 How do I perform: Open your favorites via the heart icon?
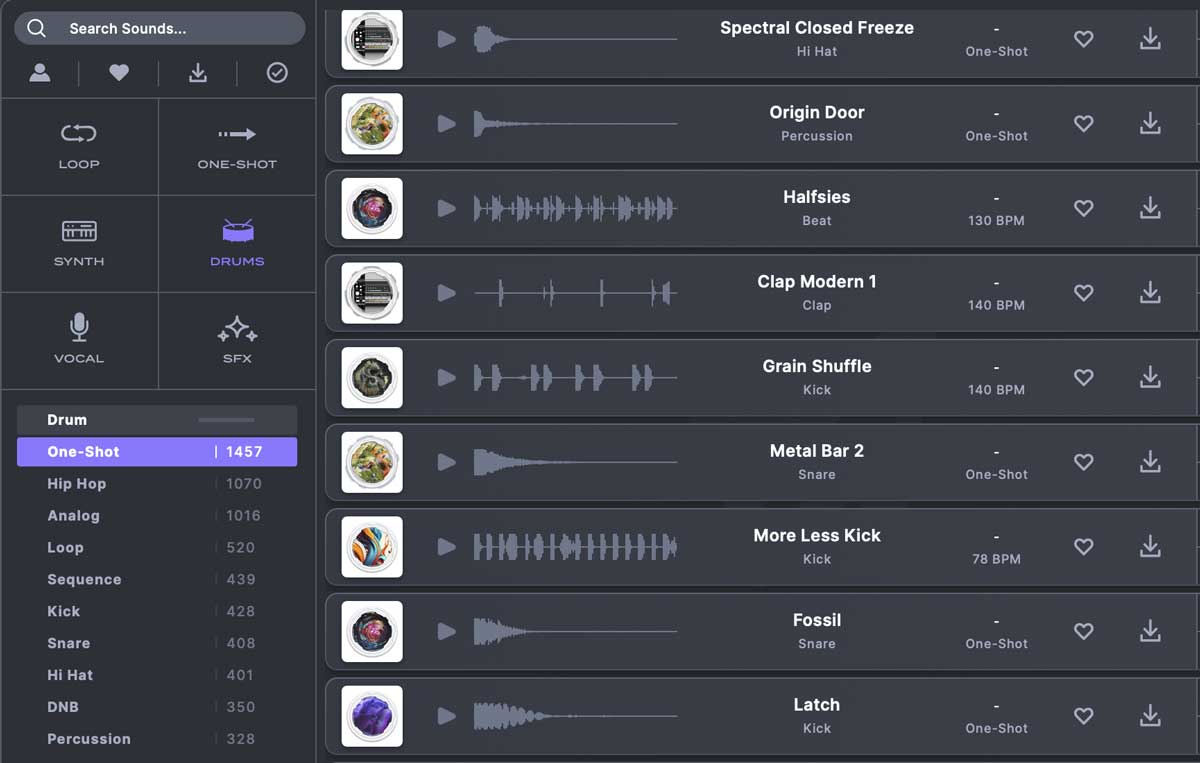[x=119, y=73]
